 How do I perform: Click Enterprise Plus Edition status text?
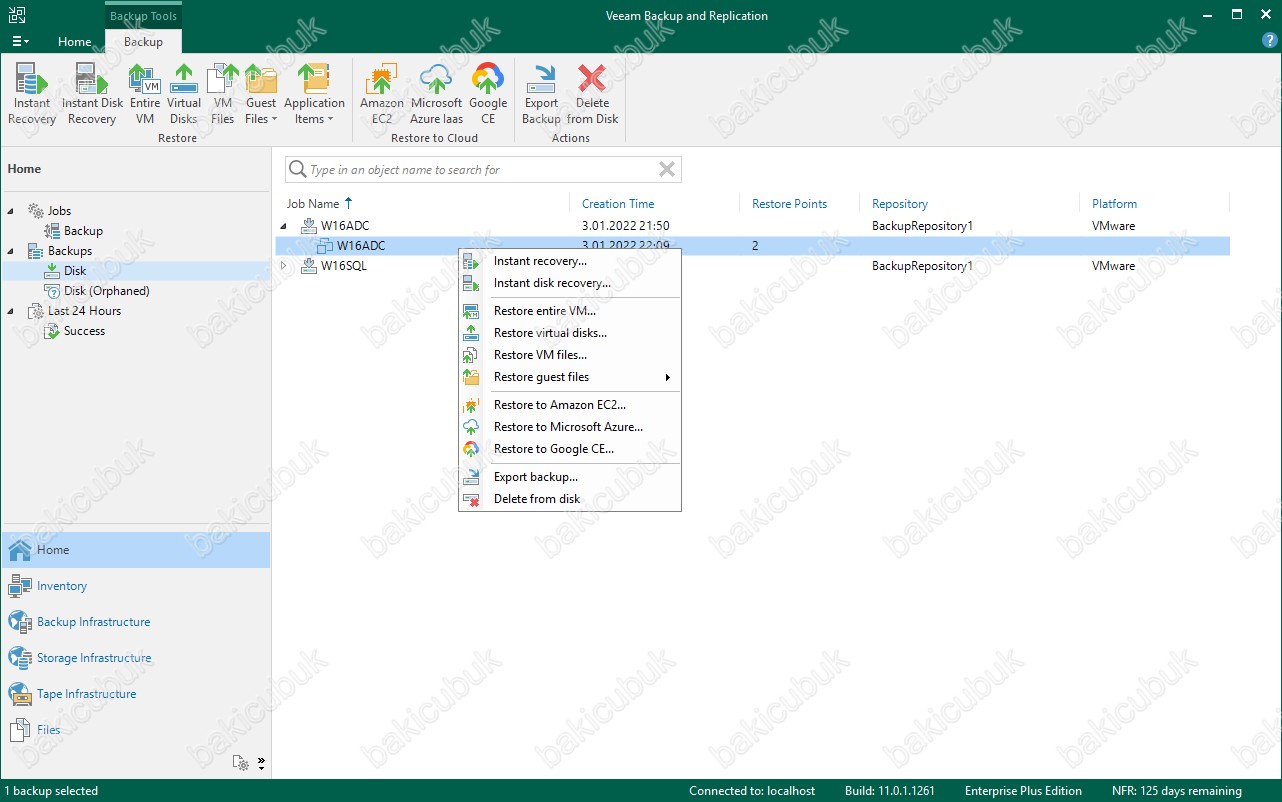(x=1023, y=791)
